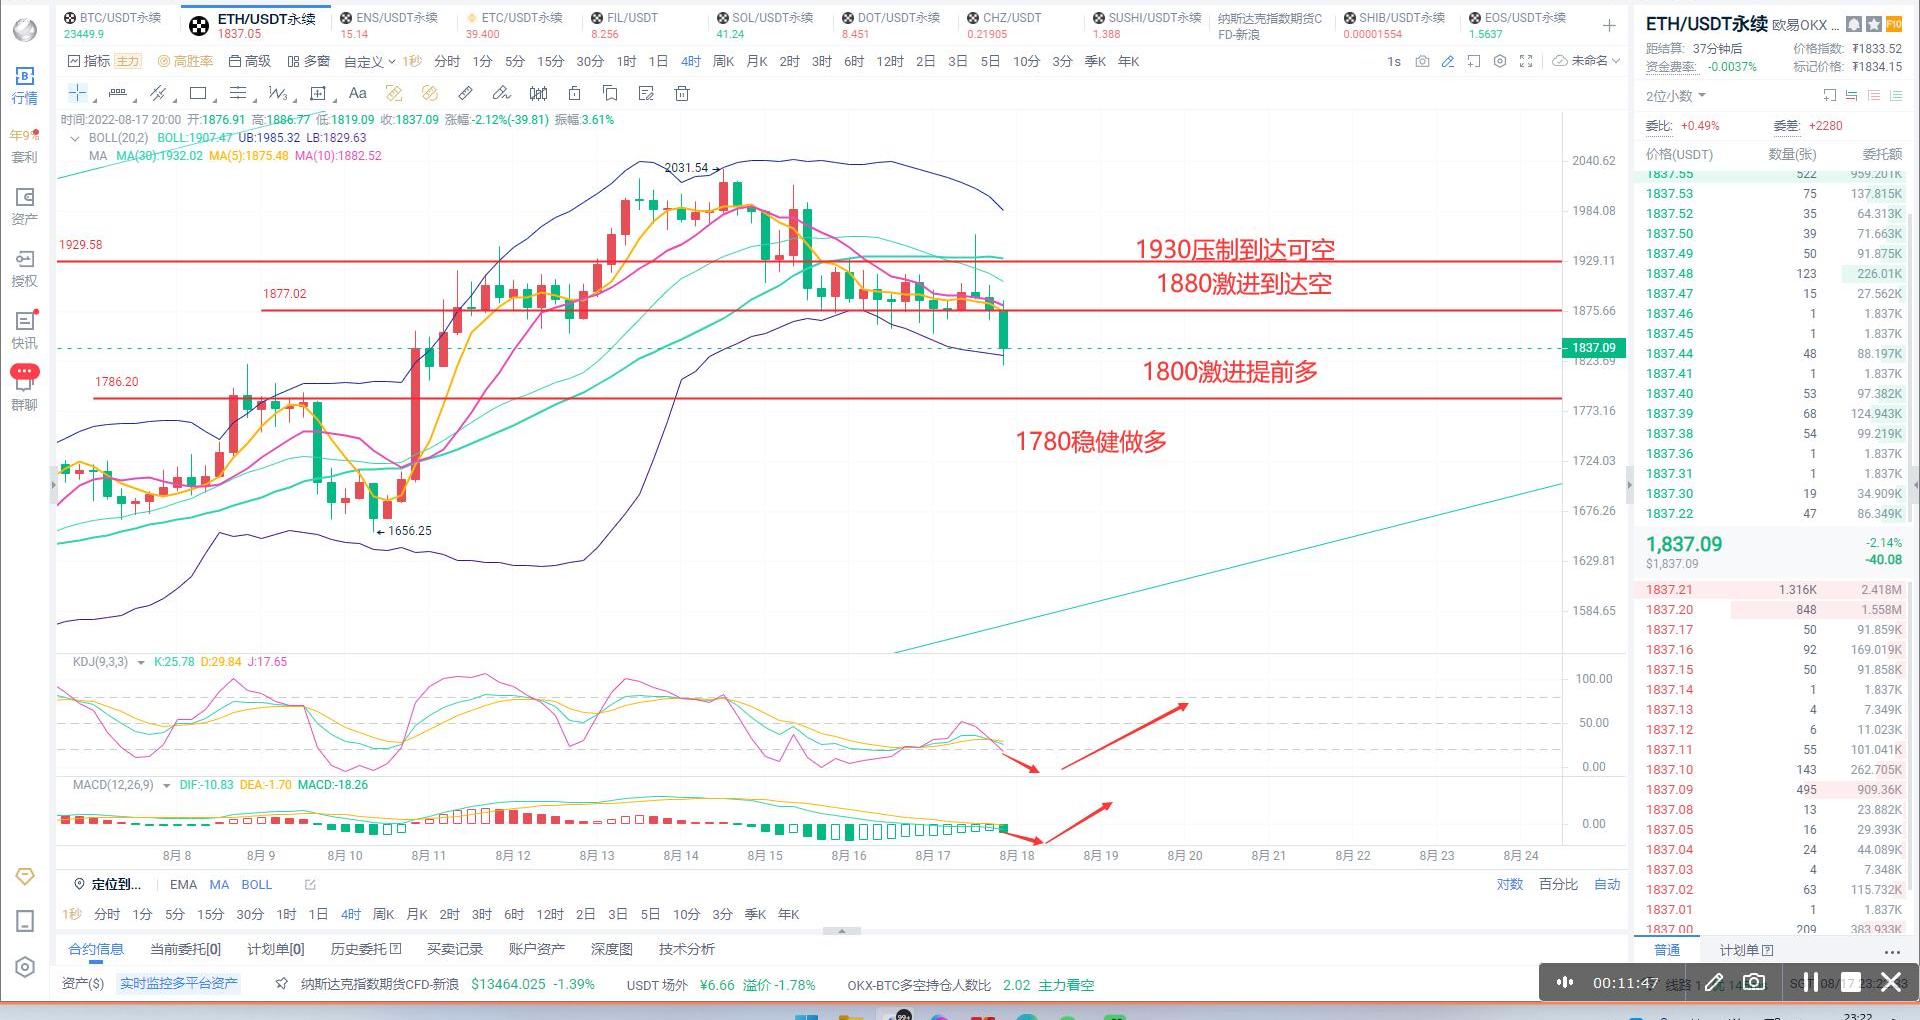Select the rectangle drawing tool

198,94
